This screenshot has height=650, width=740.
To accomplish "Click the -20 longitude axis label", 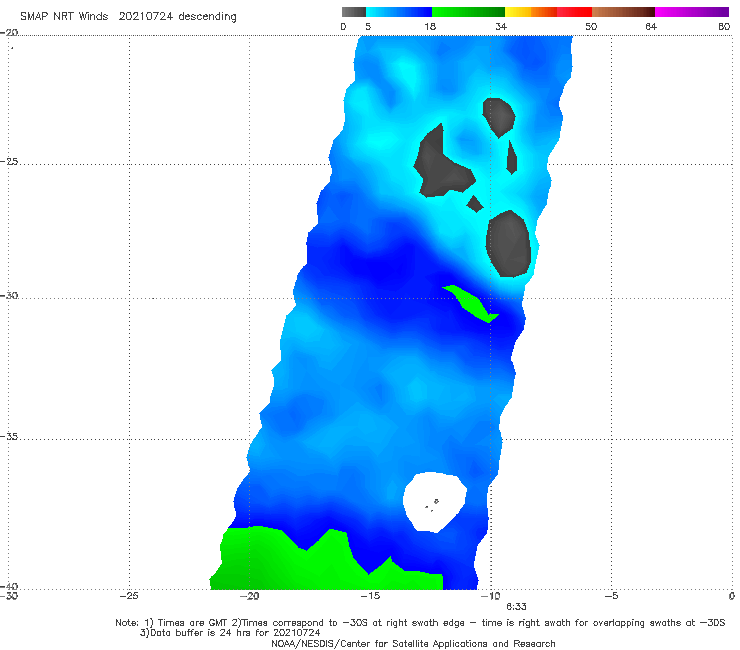I will tap(249, 596).
